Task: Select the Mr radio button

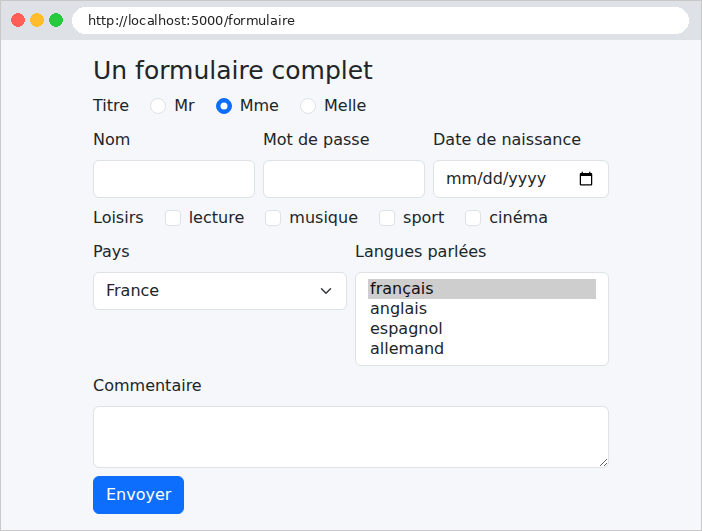Action: point(158,106)
